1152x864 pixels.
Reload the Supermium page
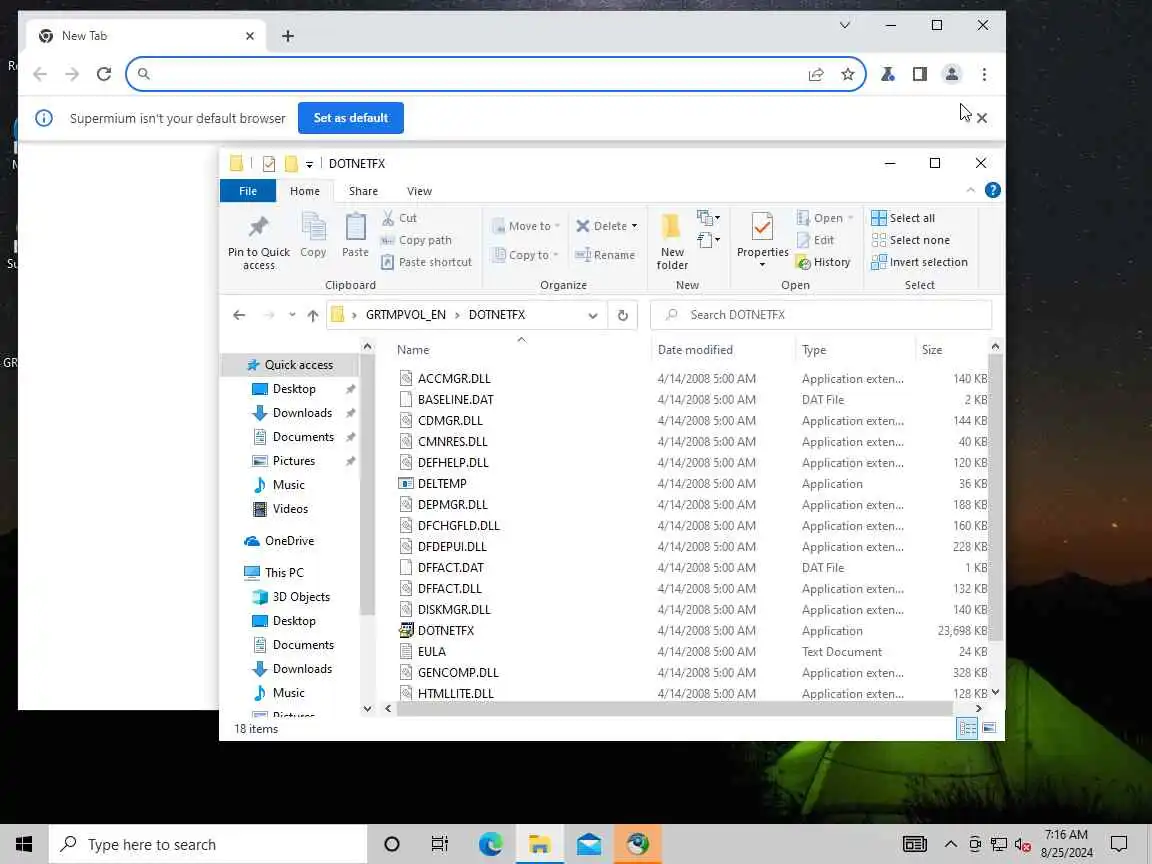[x=104, y=74]
